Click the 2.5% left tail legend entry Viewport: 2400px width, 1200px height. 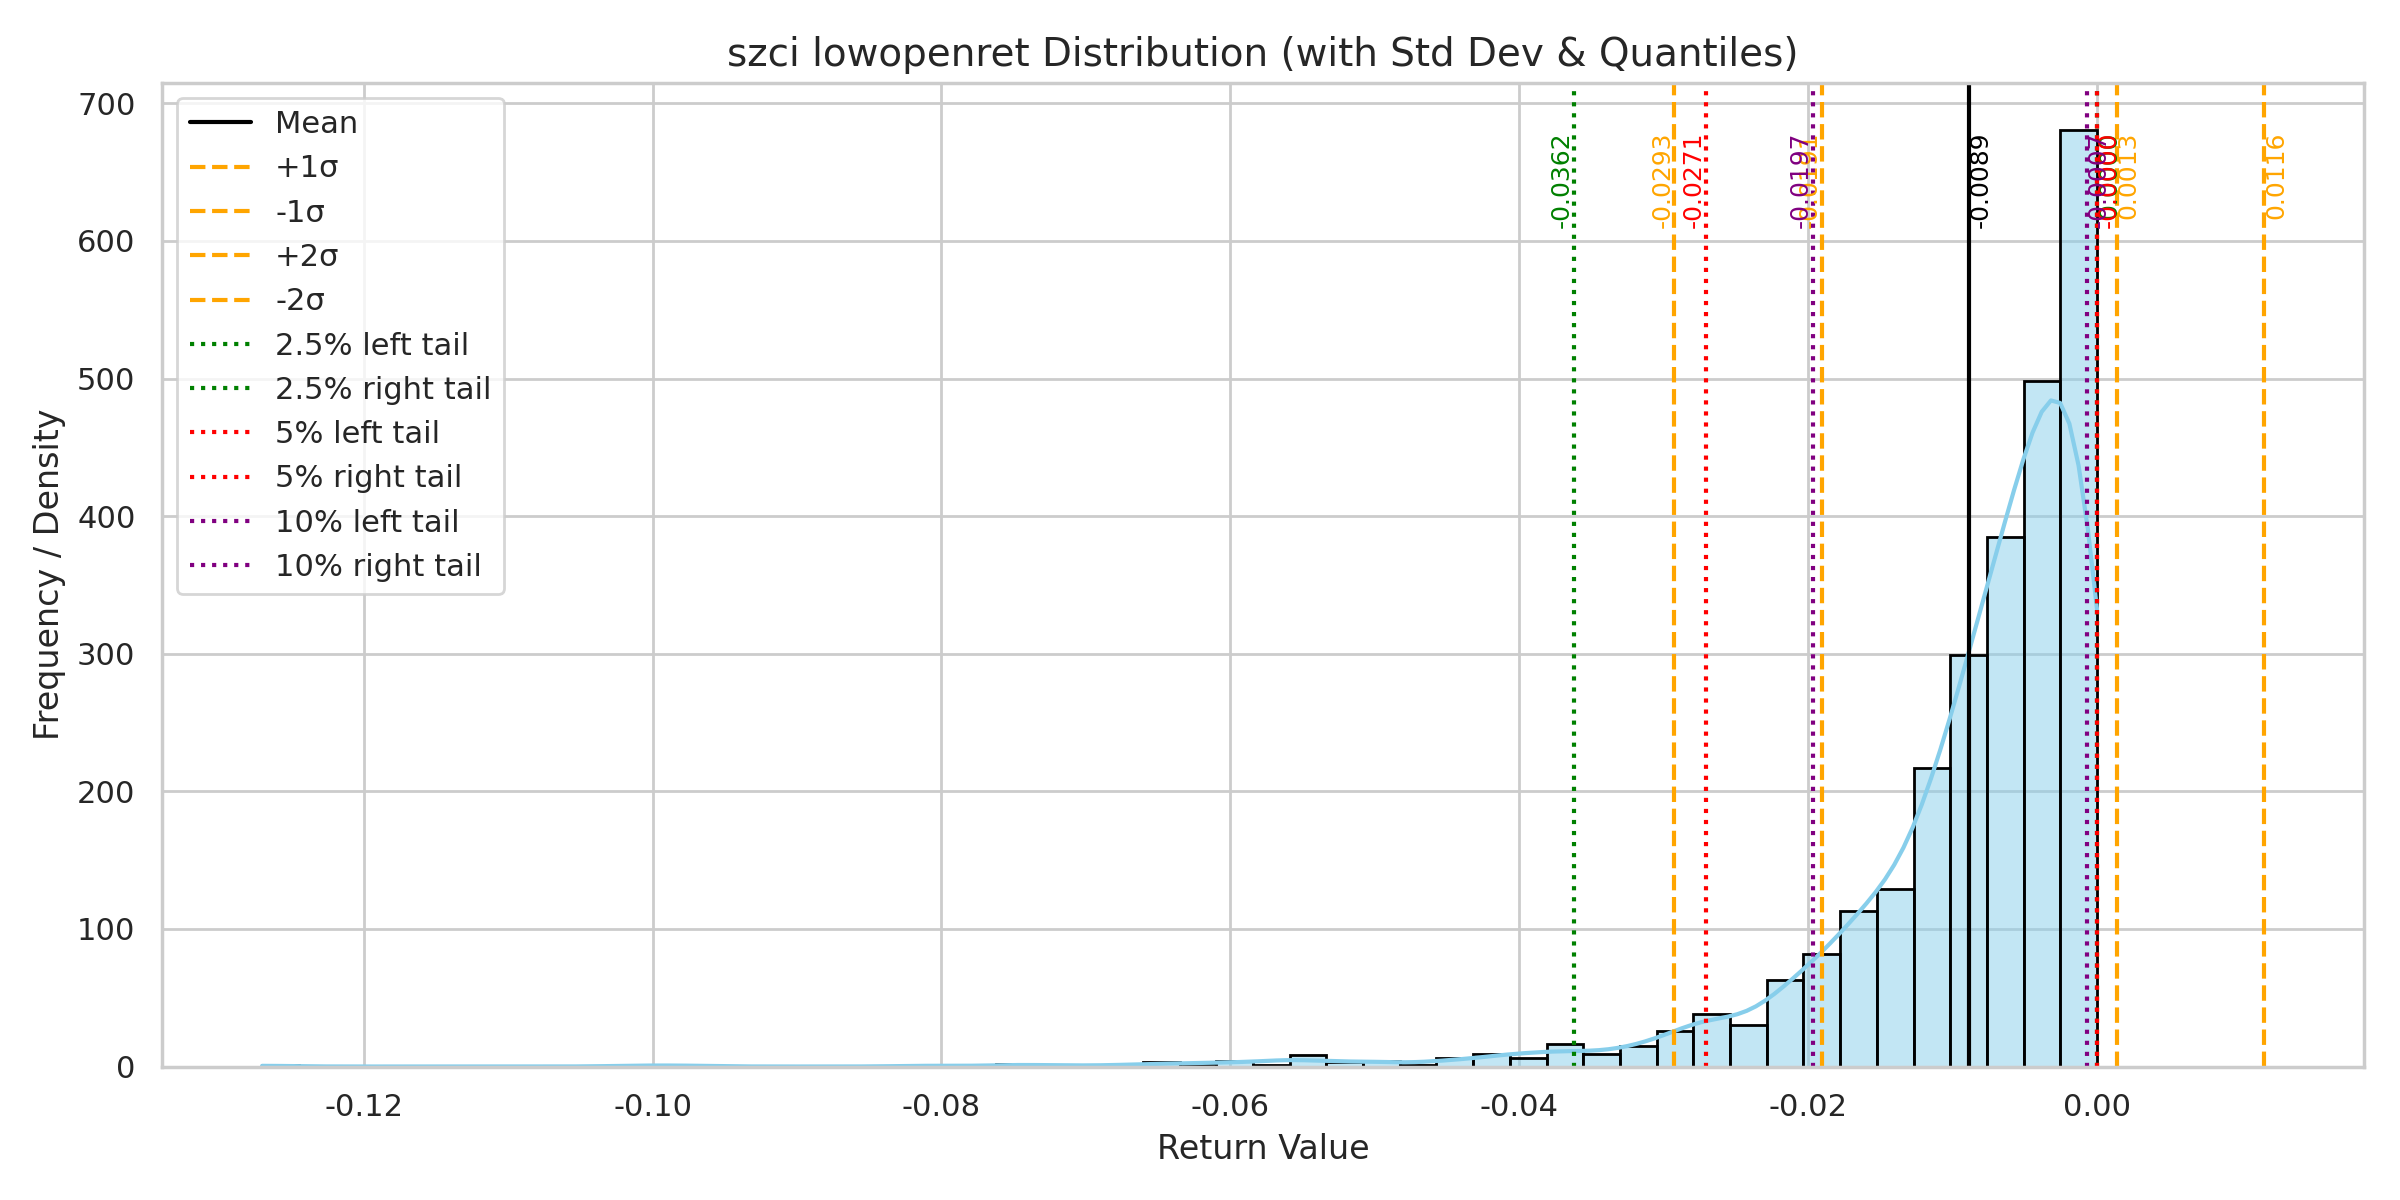tap(371, 345)
